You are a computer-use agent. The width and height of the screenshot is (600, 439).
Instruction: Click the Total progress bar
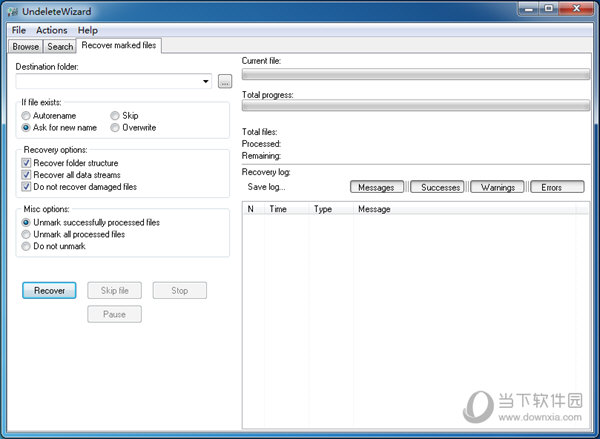click(x=416, y=106)
